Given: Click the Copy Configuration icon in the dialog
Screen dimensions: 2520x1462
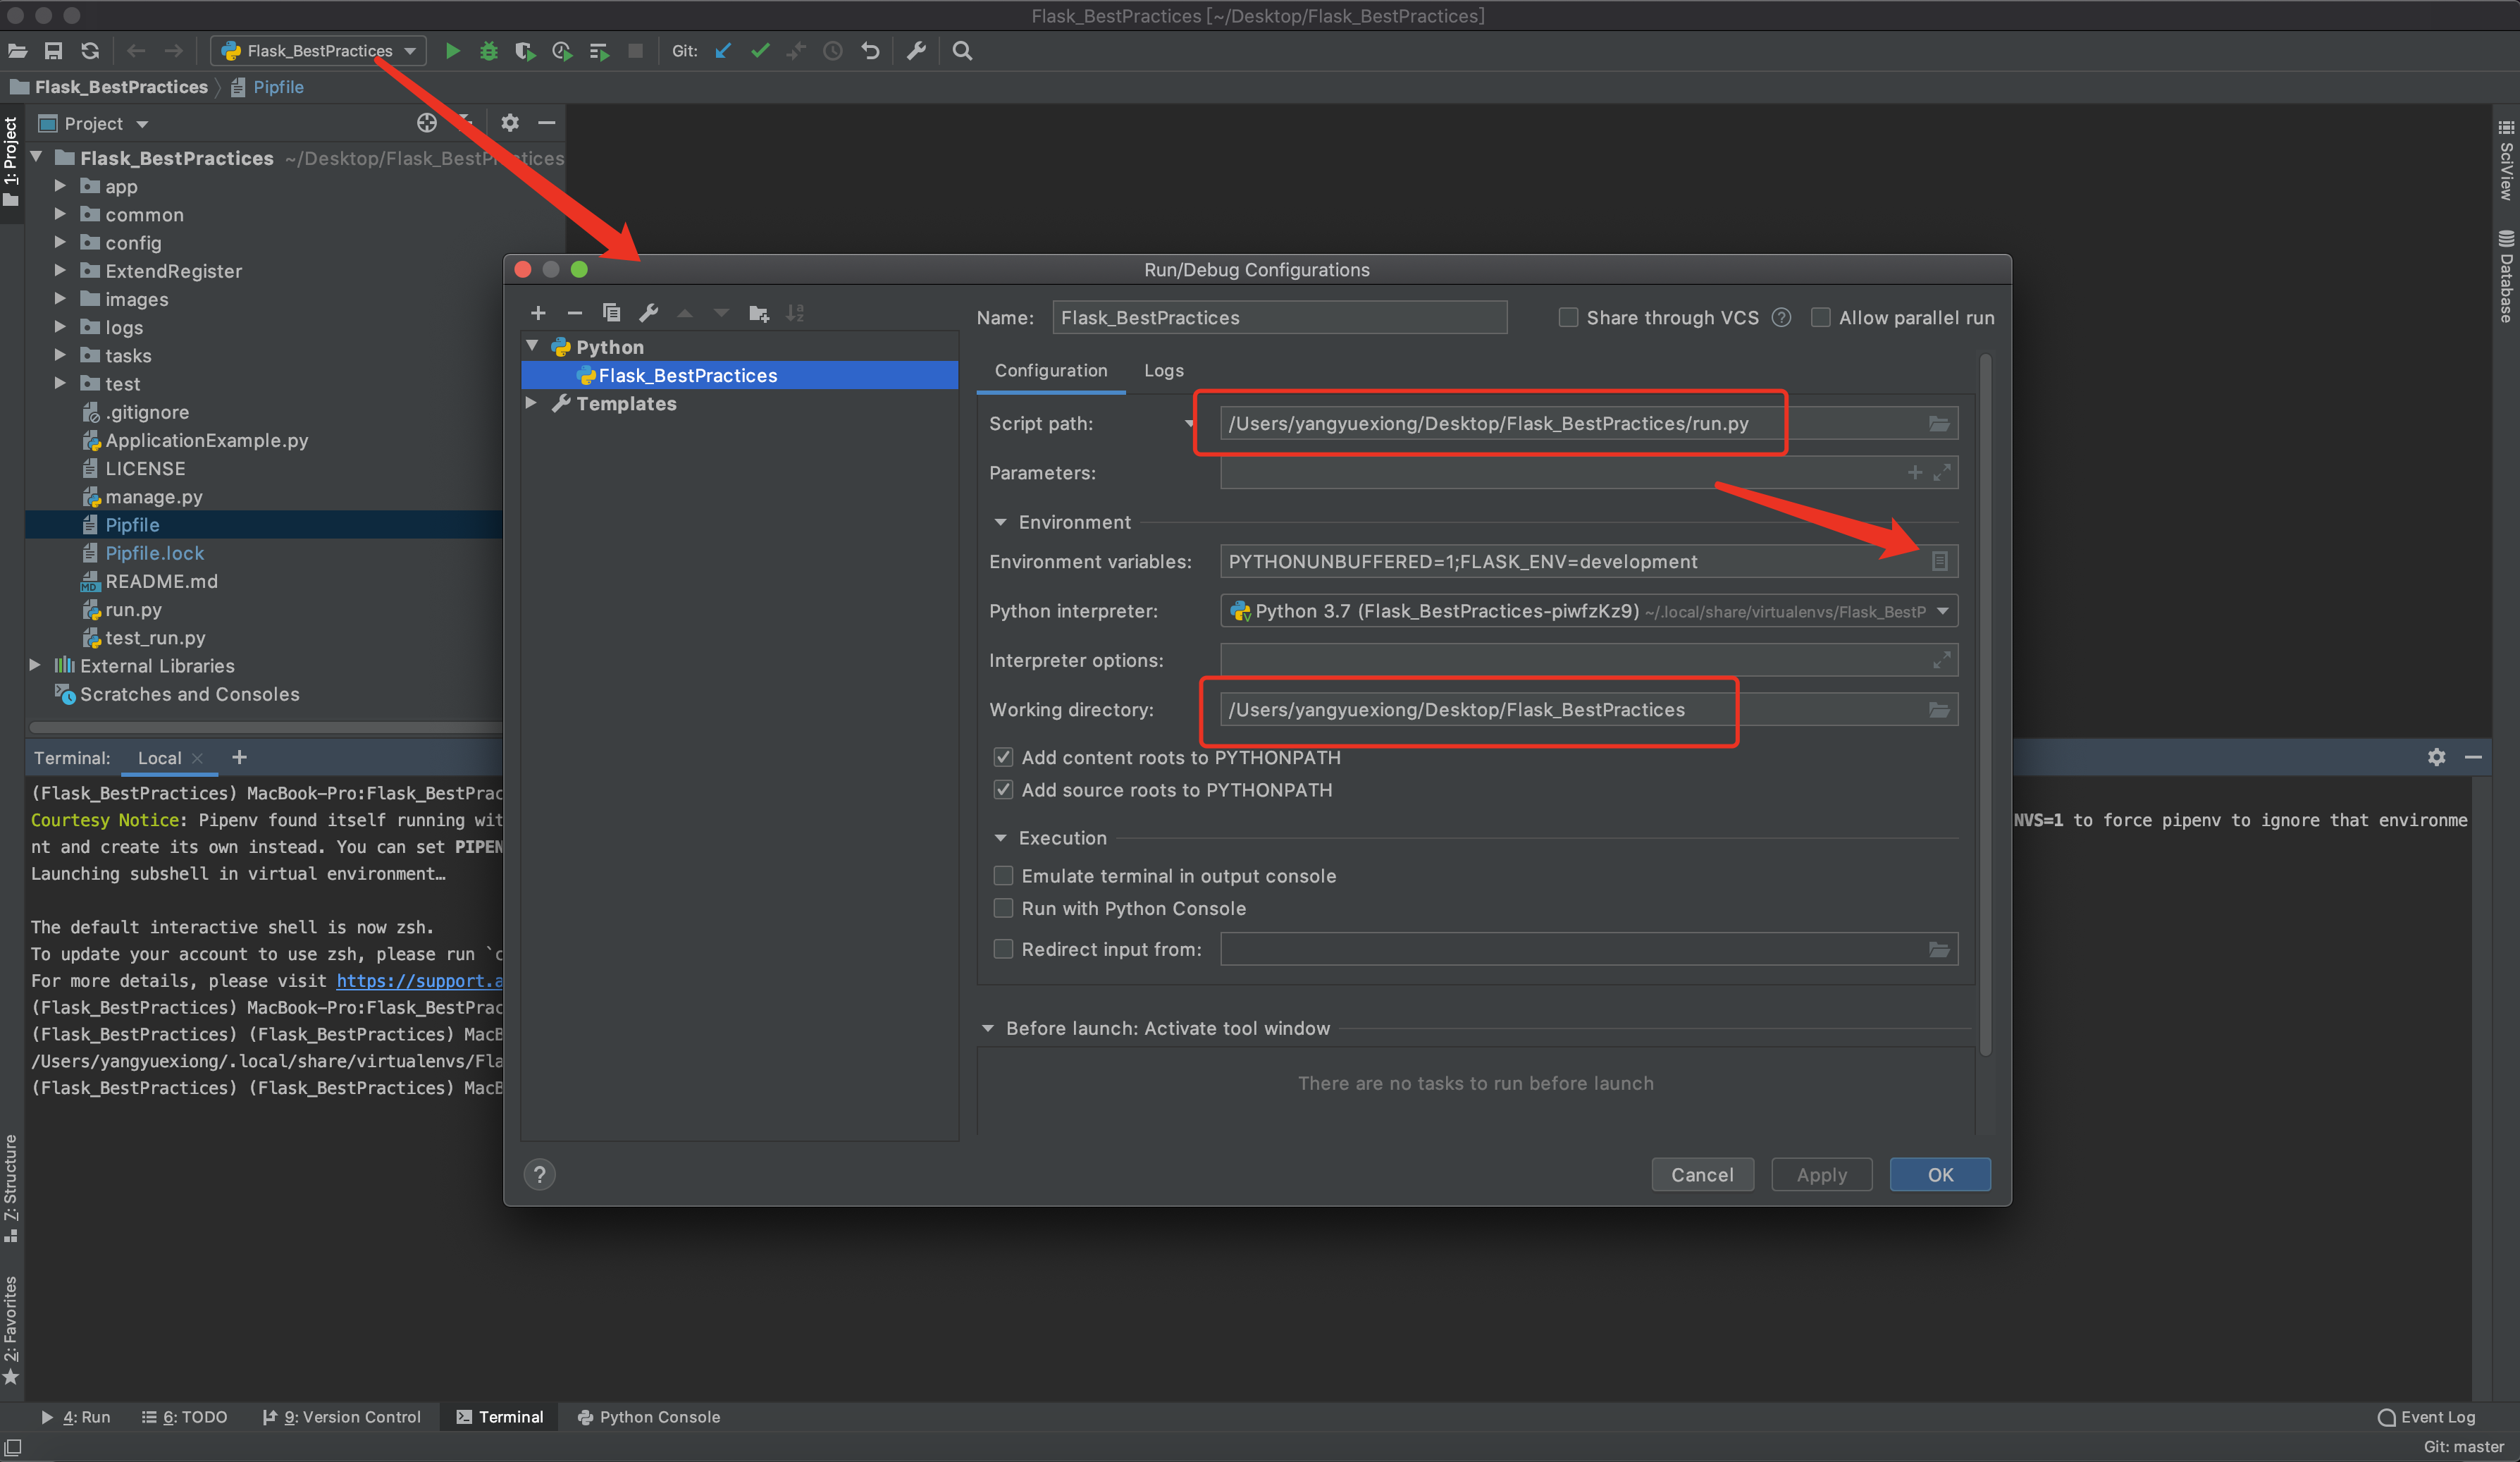Looking at the screenshot, I should 611,313.
